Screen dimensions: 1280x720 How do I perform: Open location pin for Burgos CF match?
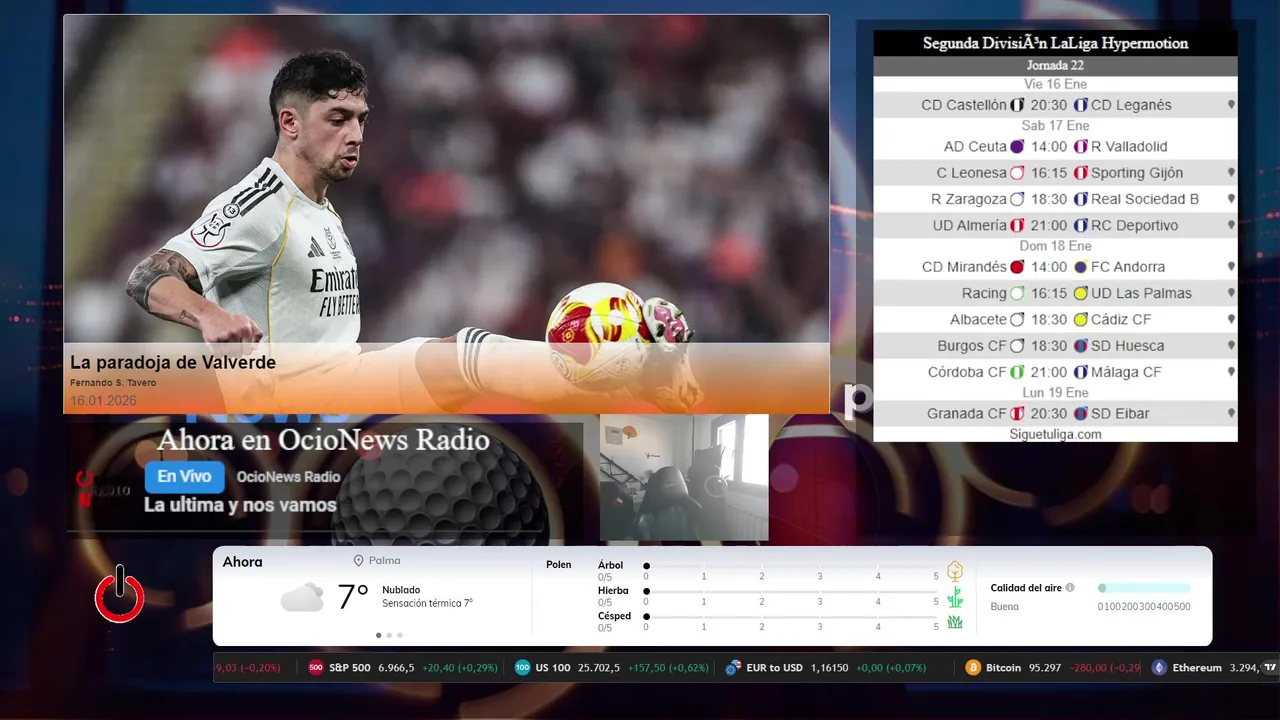coord(1231,345)
